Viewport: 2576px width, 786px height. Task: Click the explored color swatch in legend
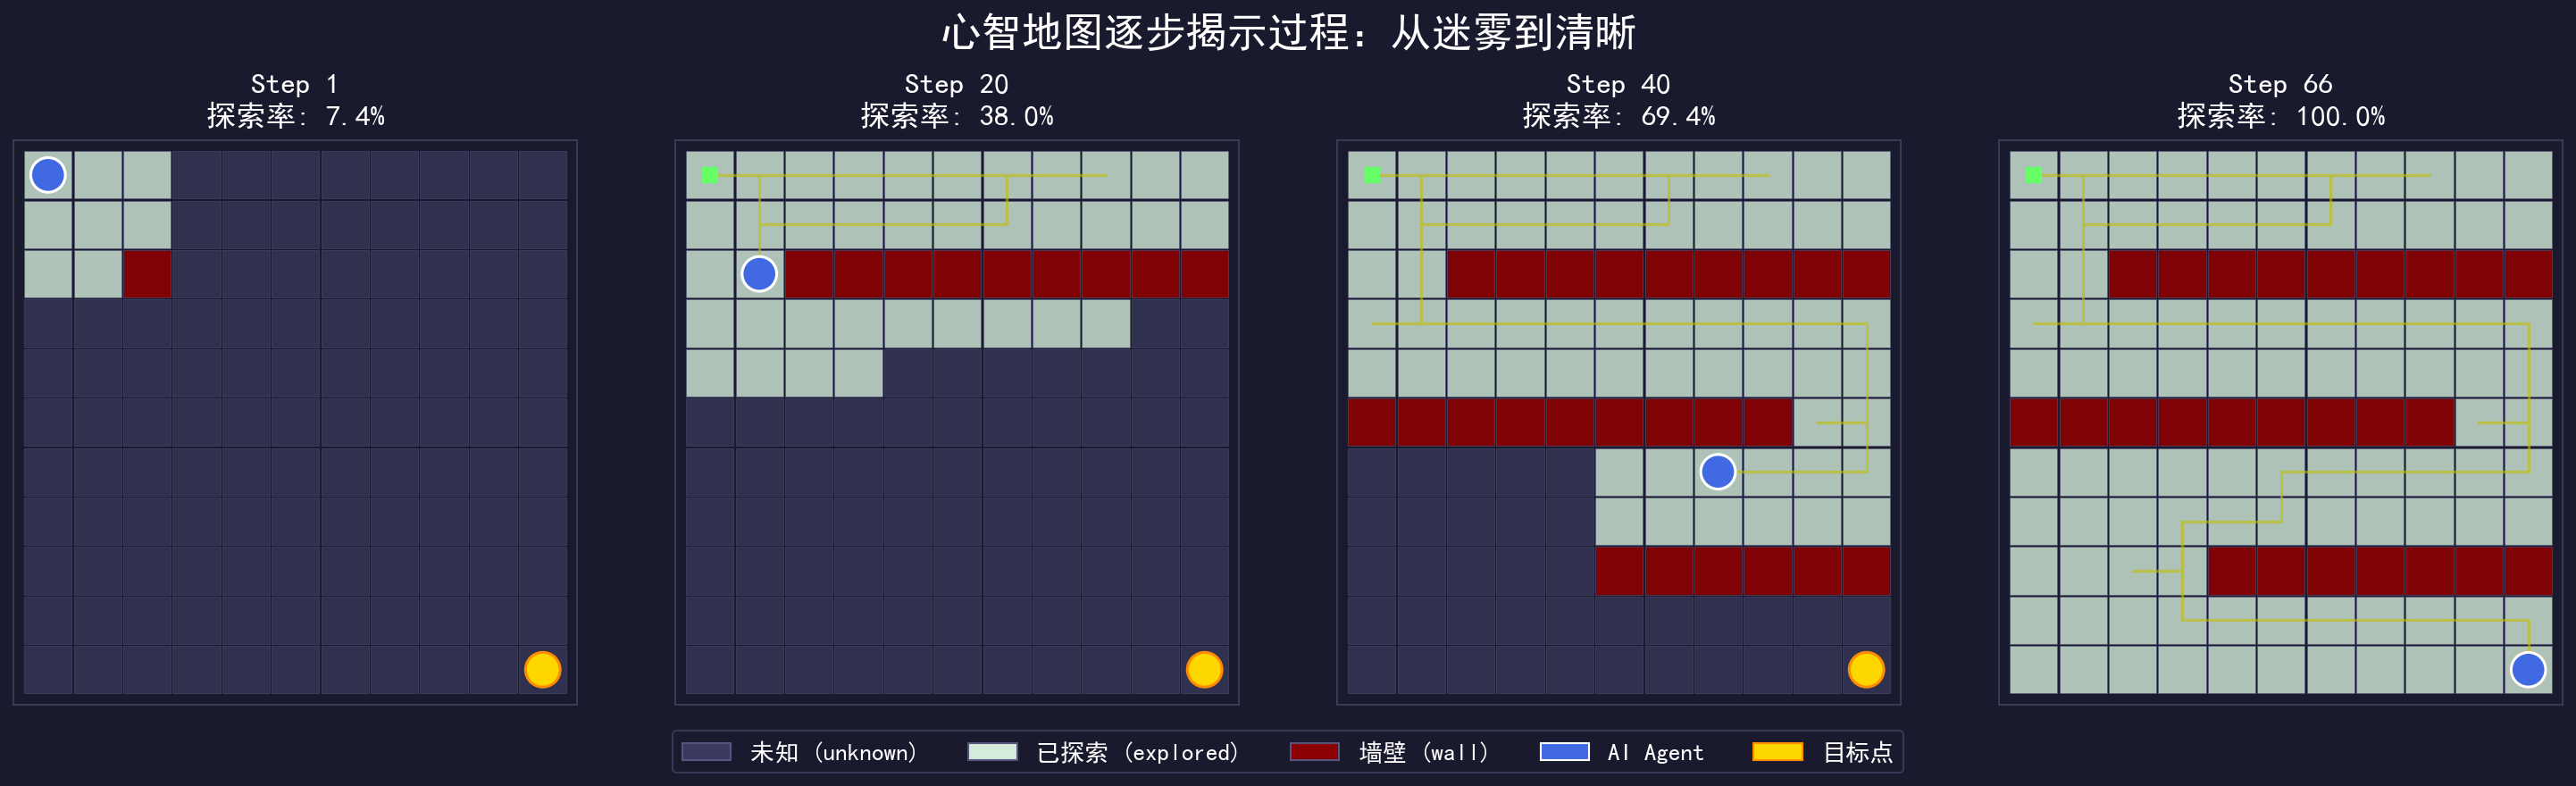click(993, 752)
